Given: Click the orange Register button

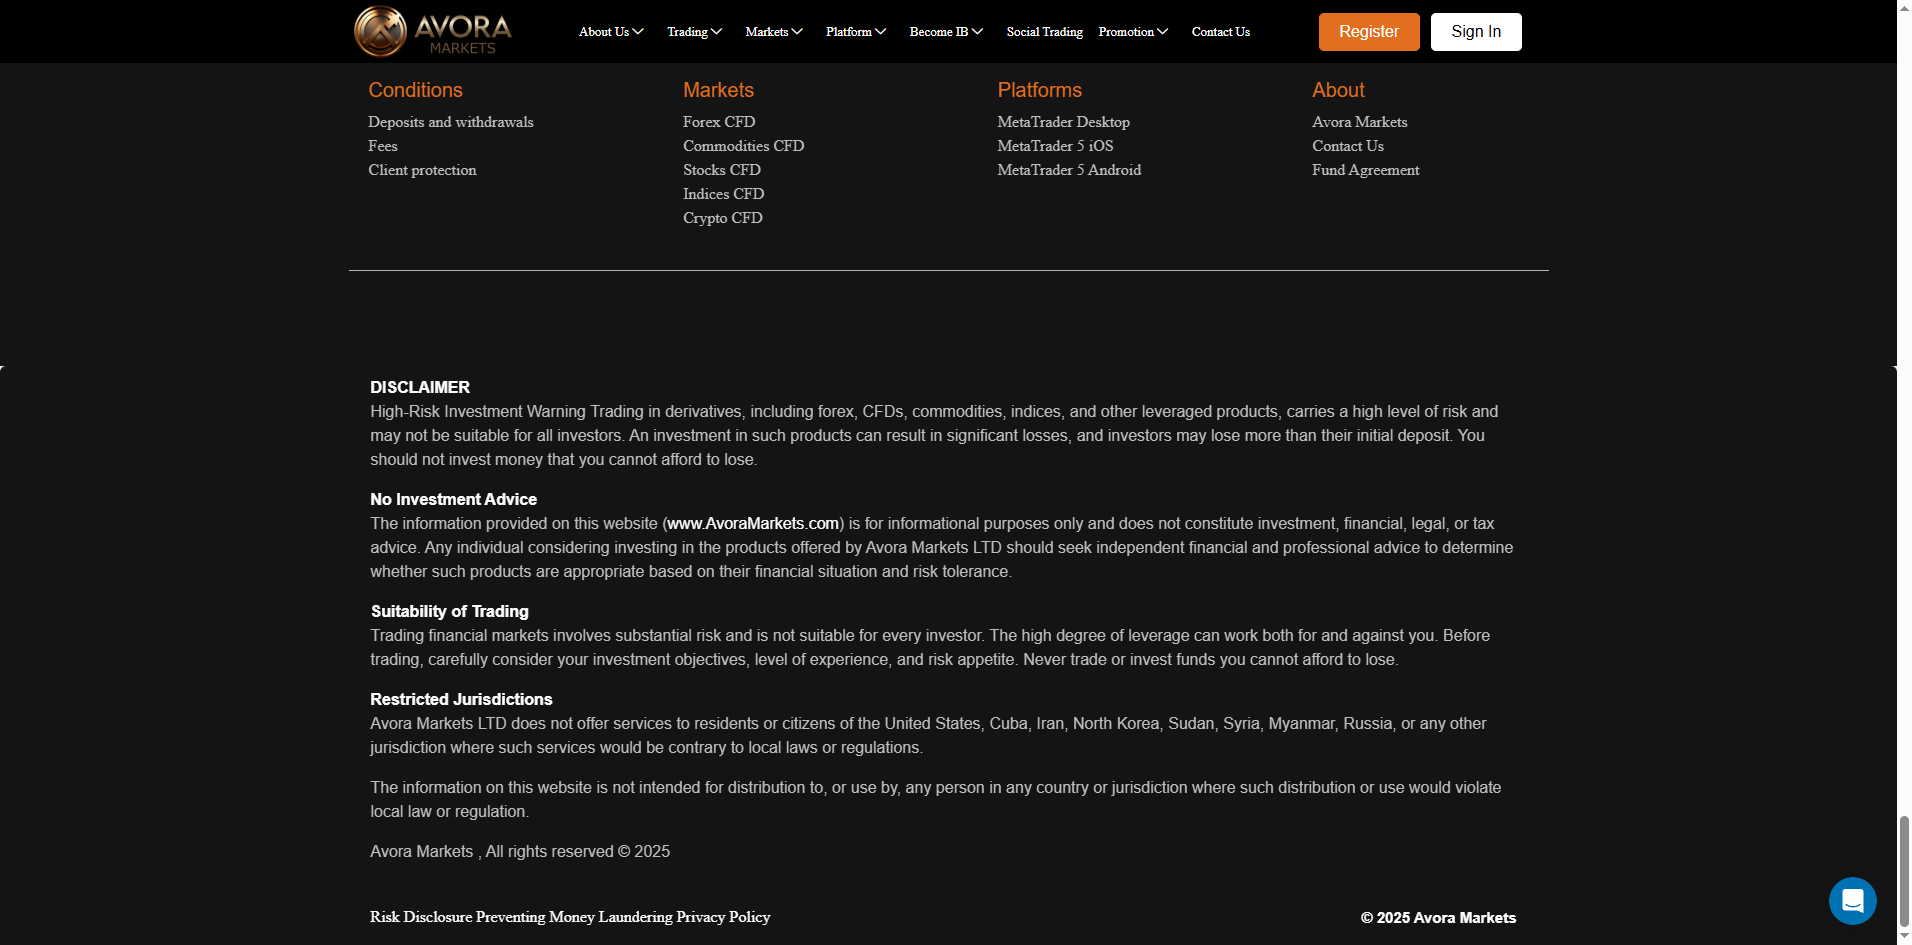Looking at the screenshot, I should [1369, 32].
